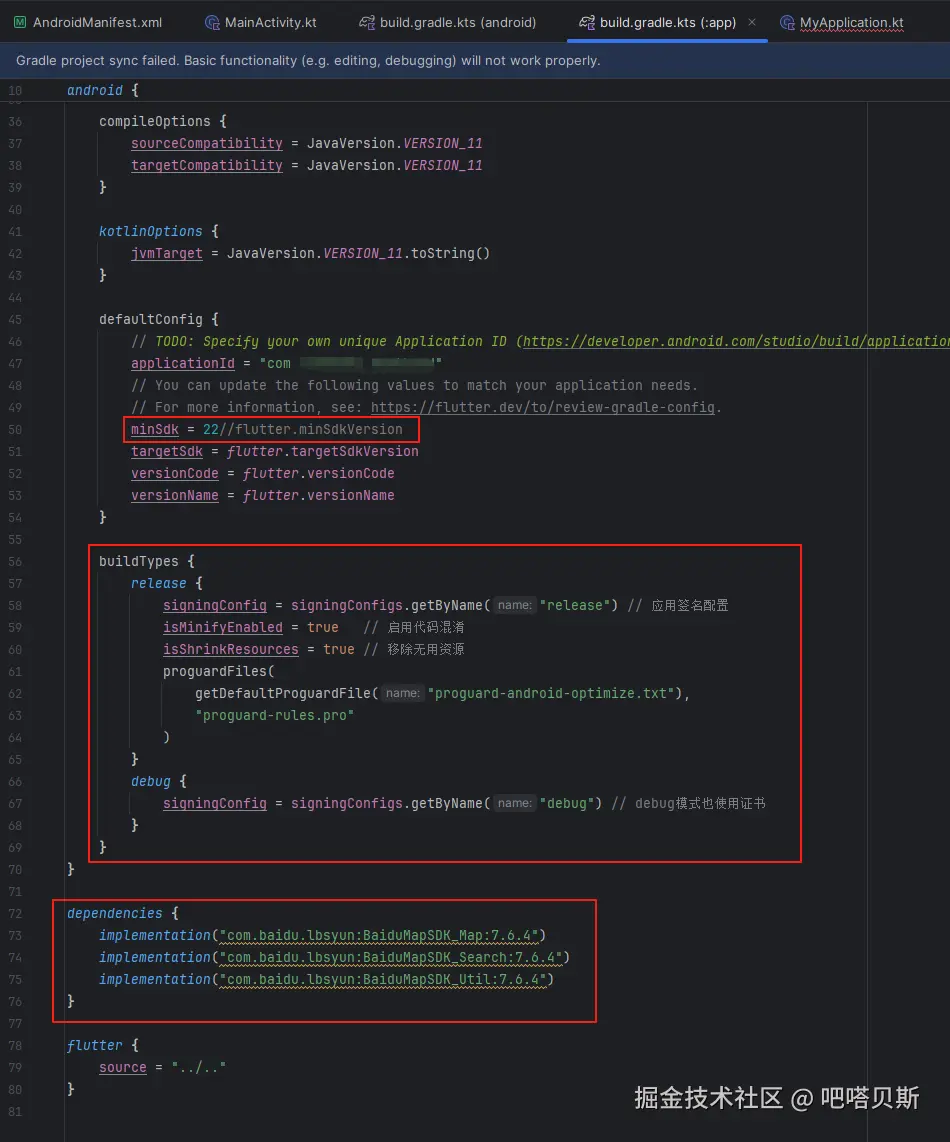Click the BaiduMapSDK_Util:7.6.4 dependency string
This screenshot has height=1142, width=950.
coord(382,980)
